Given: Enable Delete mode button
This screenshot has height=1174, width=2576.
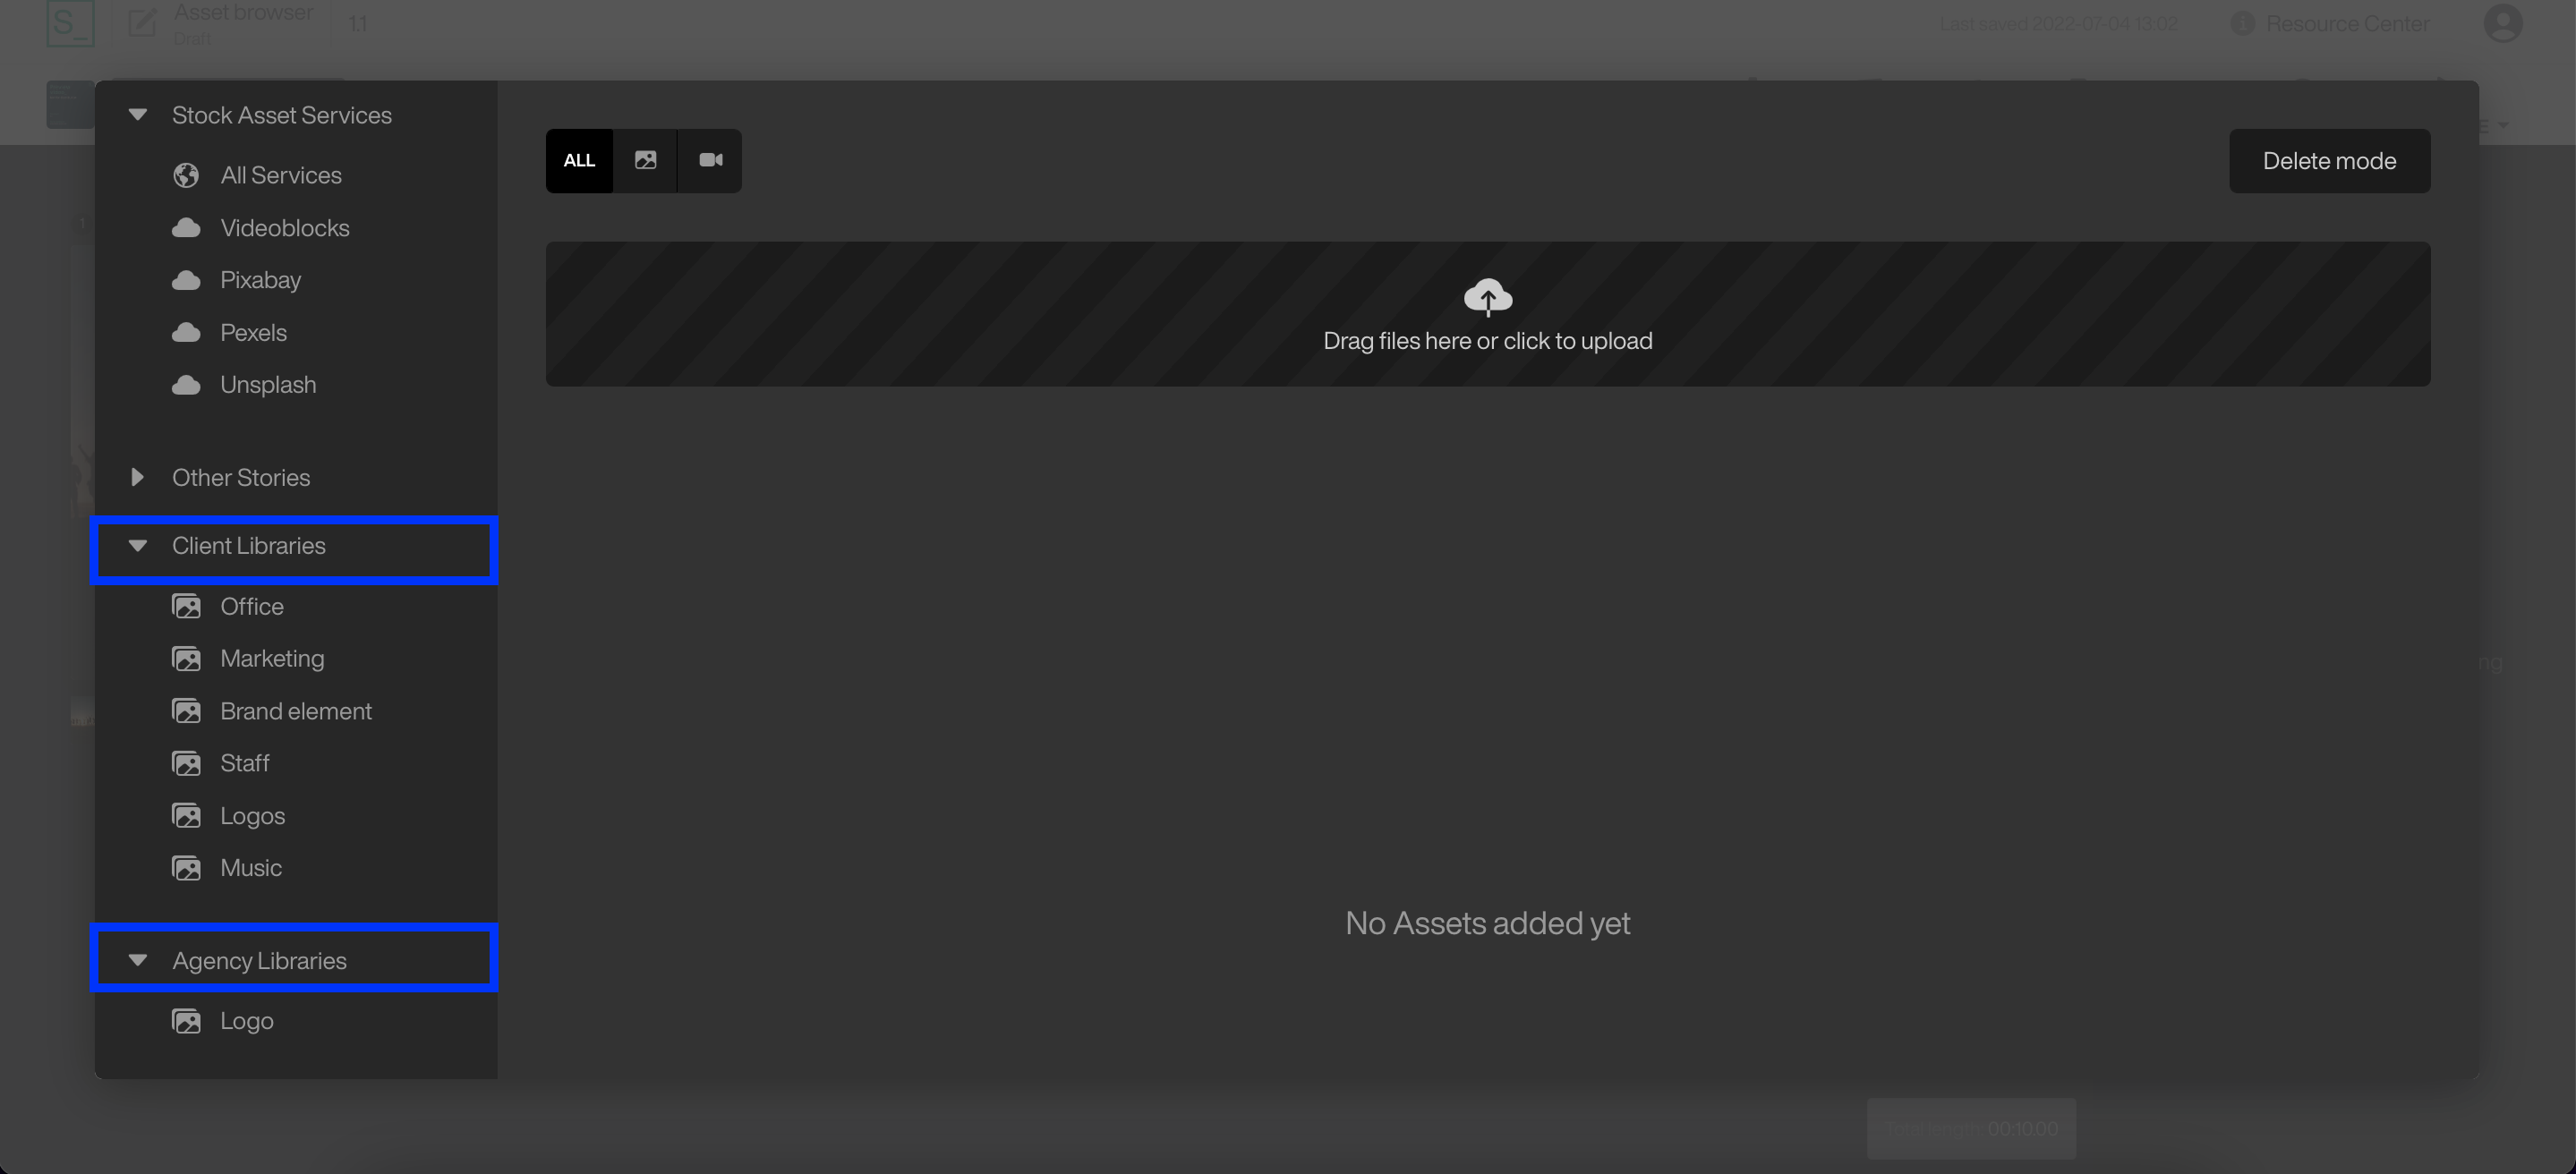Looking at the screenshot, I should pos(2330,159).
